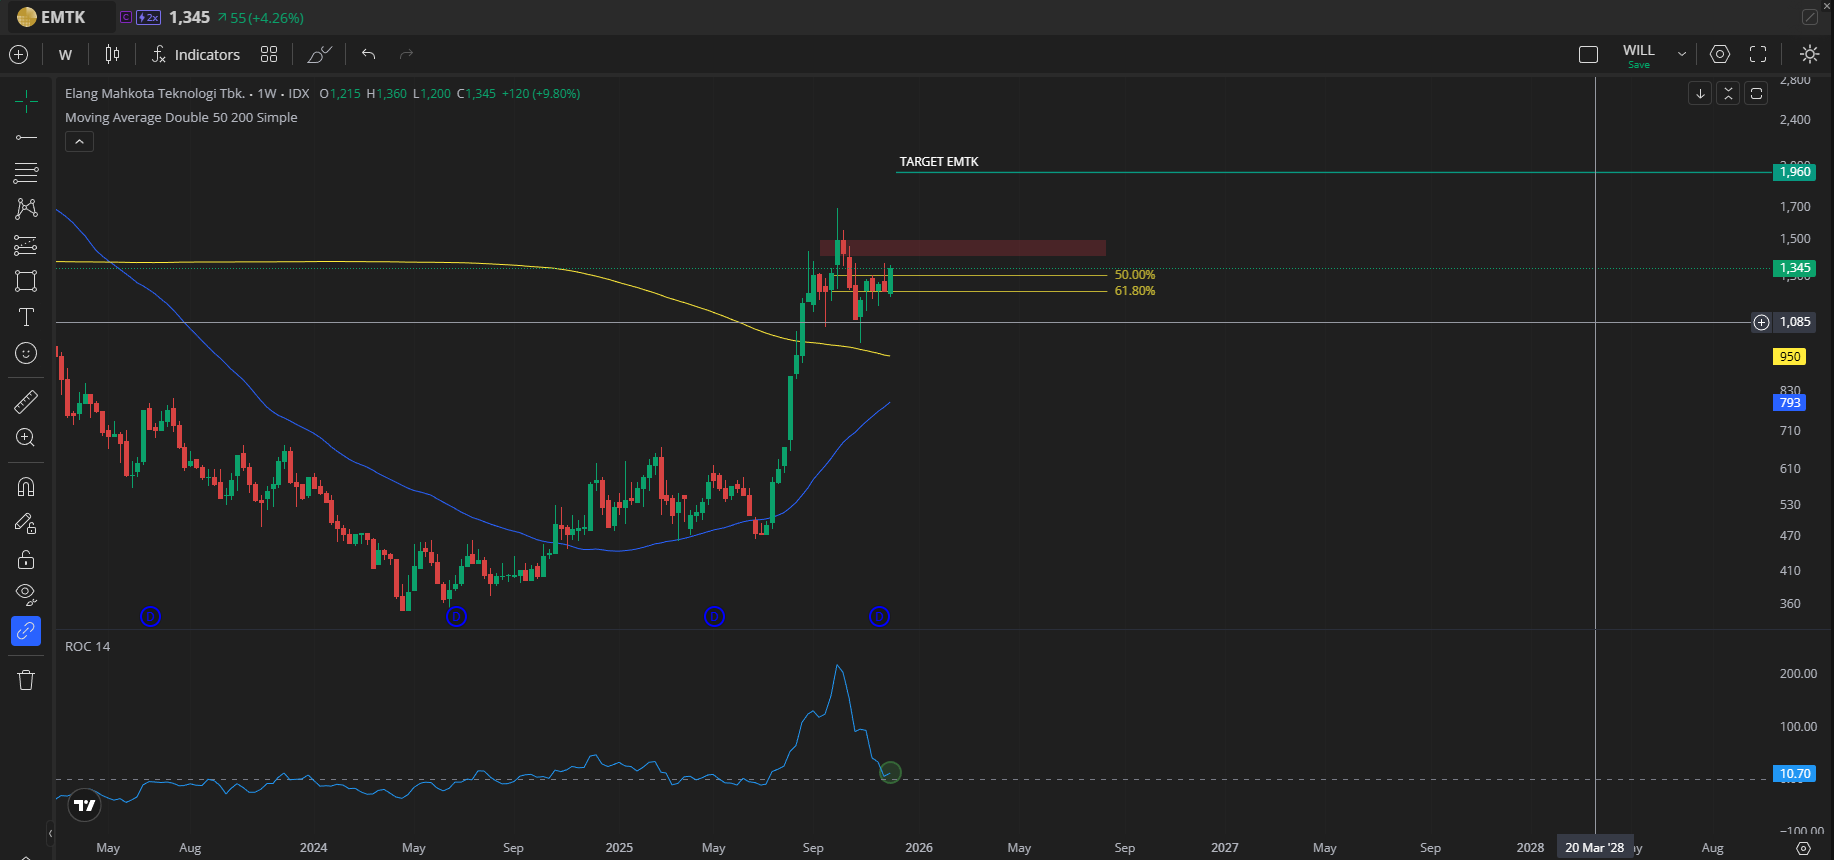Screen dimensions: 1834x860
Task: Select the 61.80% Fibonacci level label
Action: (1135, 291)
